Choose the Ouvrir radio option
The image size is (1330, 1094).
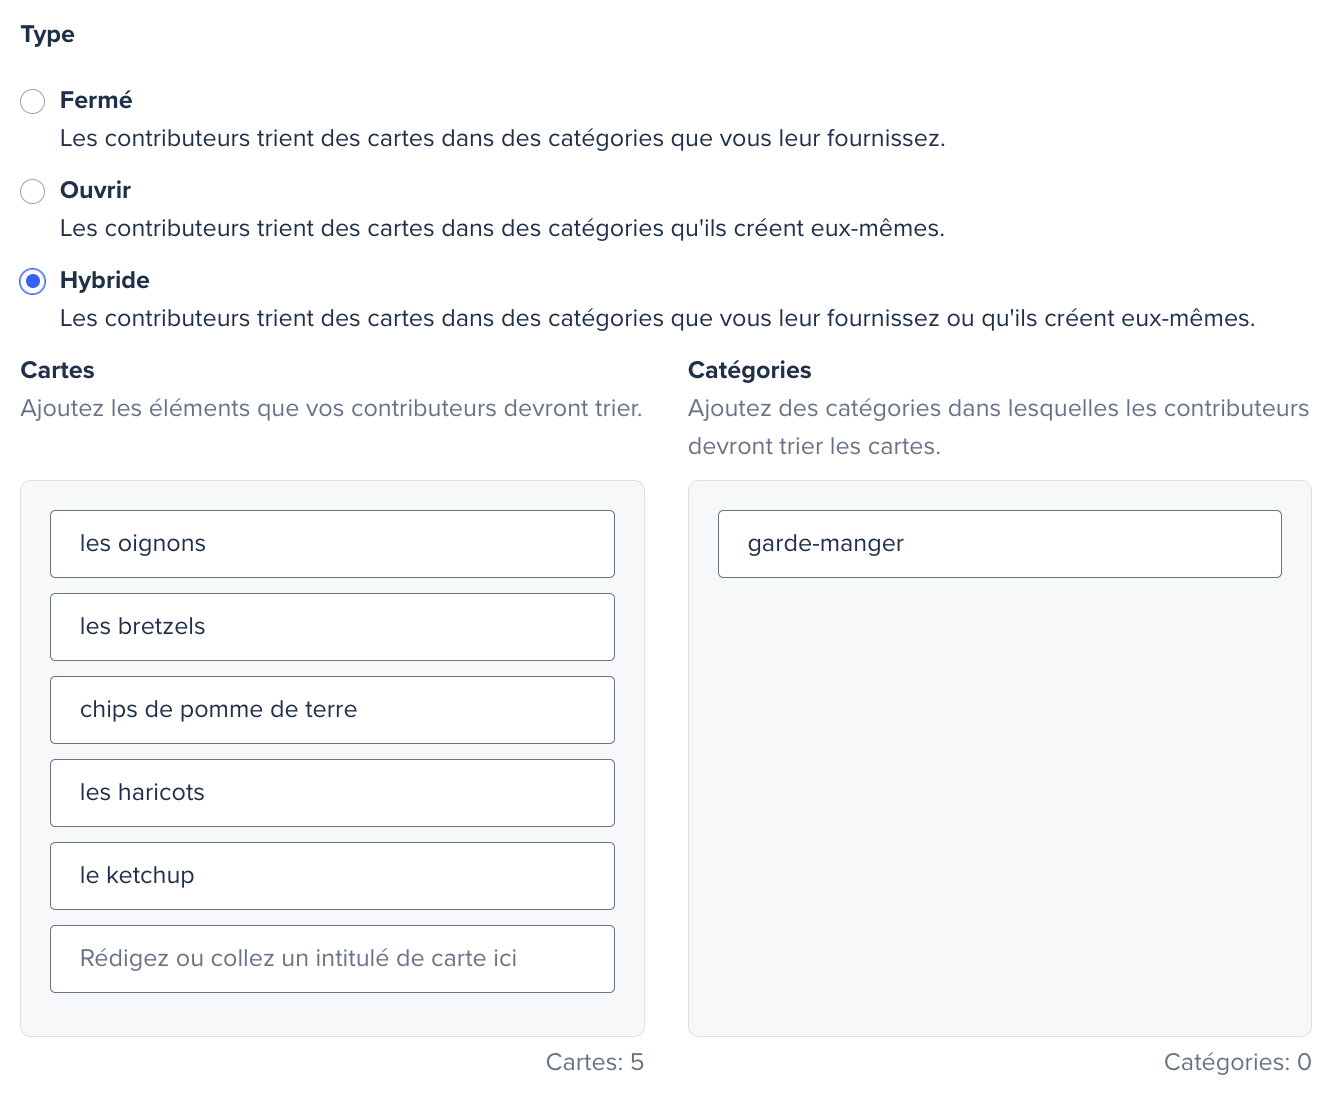(x=33, y=191)
